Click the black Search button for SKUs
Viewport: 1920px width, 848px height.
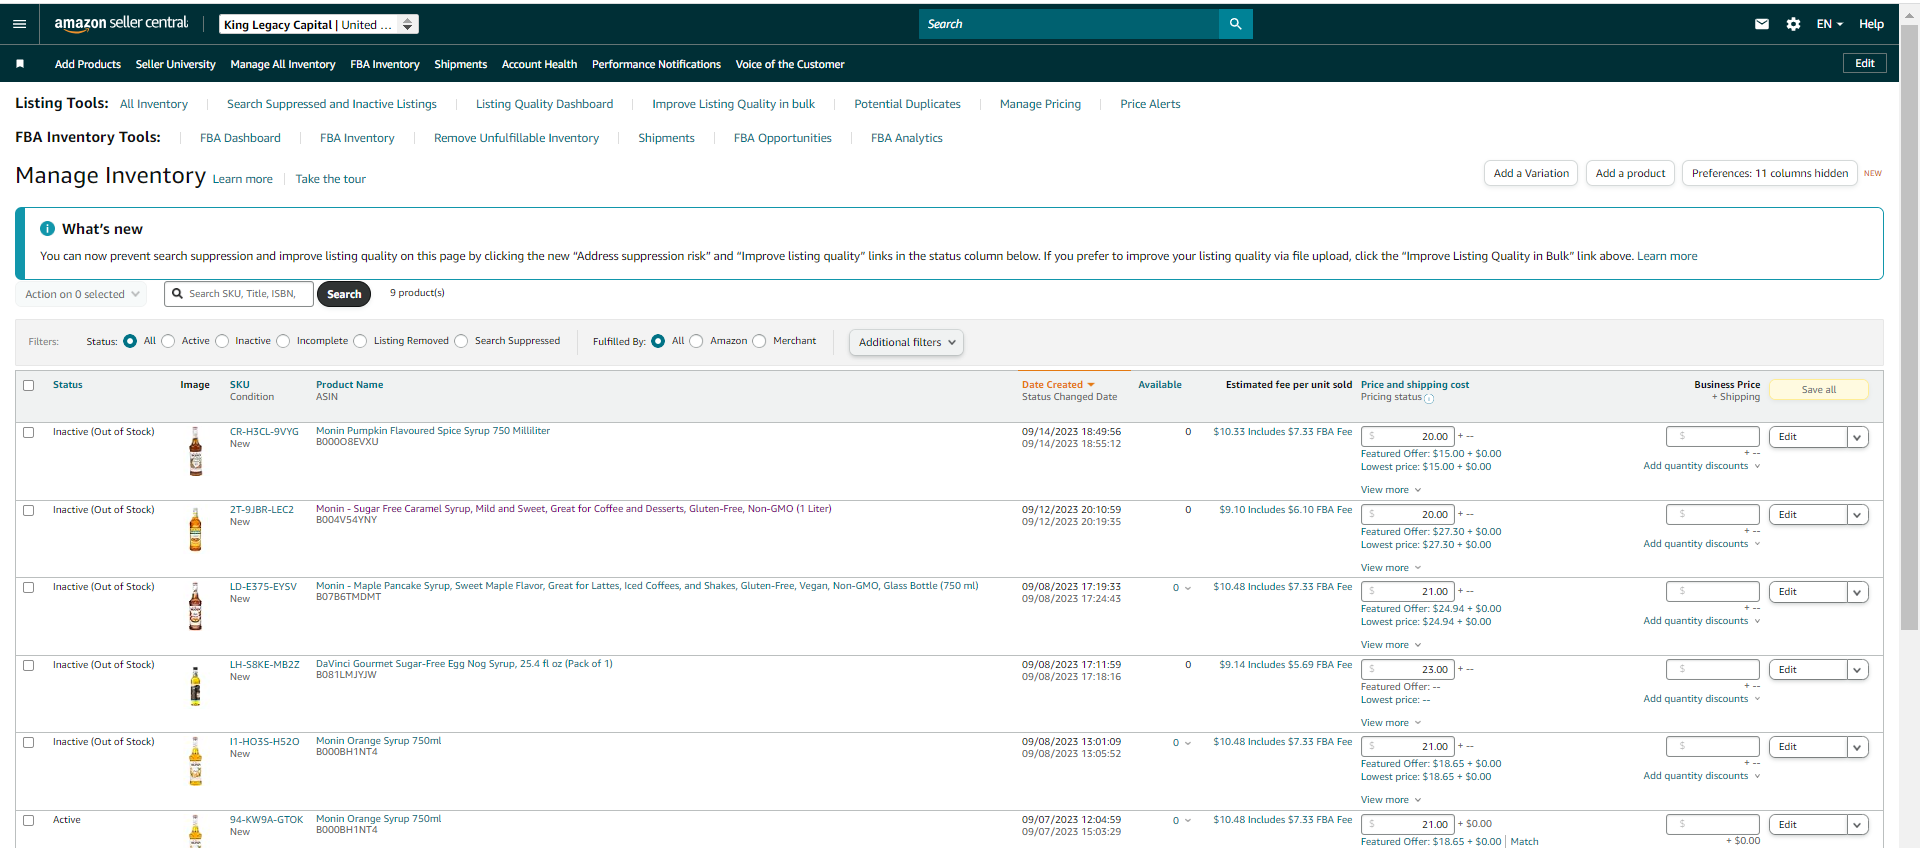[x=344, y=294]
